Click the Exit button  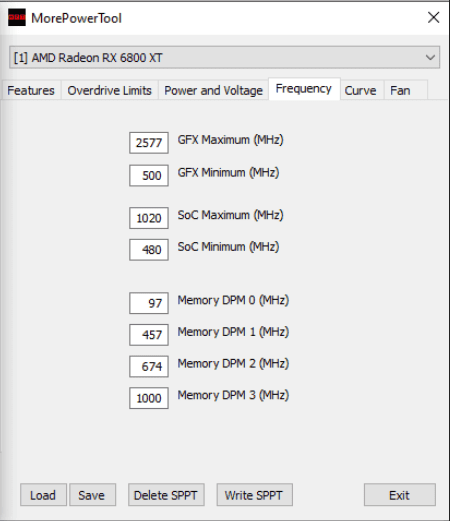click(400, 495)
